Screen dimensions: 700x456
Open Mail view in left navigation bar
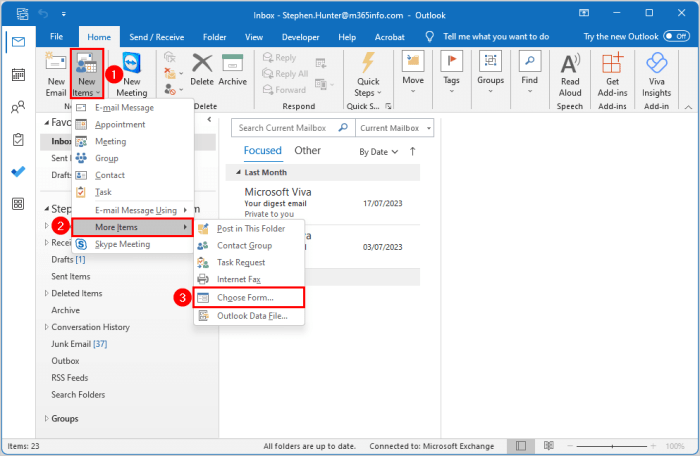tap(18, 42)
